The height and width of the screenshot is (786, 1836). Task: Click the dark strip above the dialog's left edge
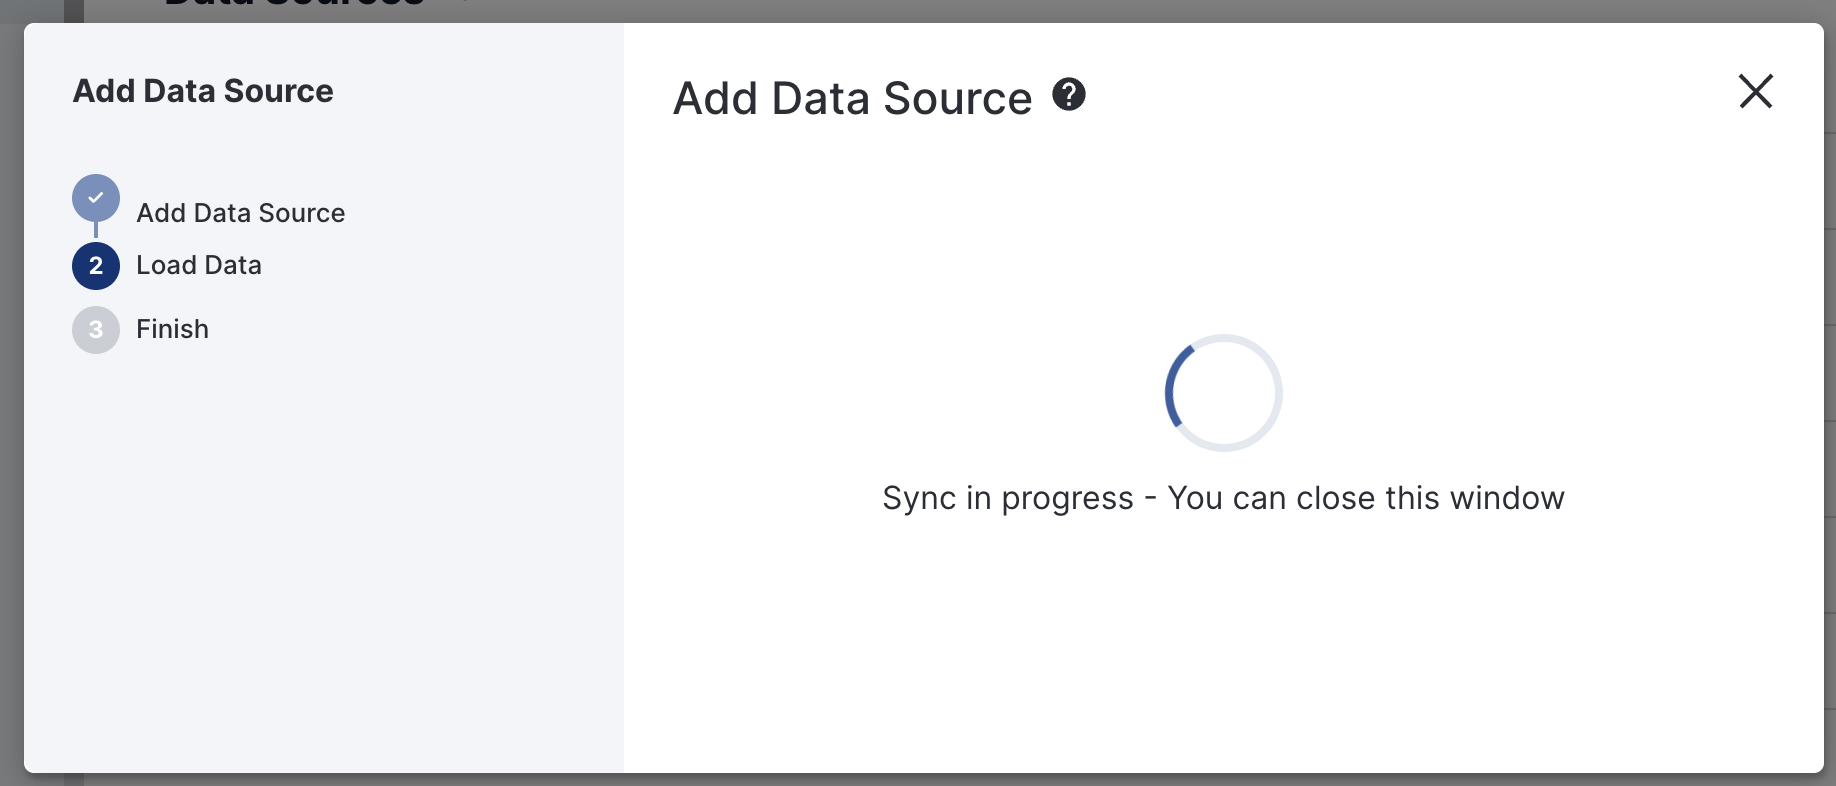click(x=74, y=10)
